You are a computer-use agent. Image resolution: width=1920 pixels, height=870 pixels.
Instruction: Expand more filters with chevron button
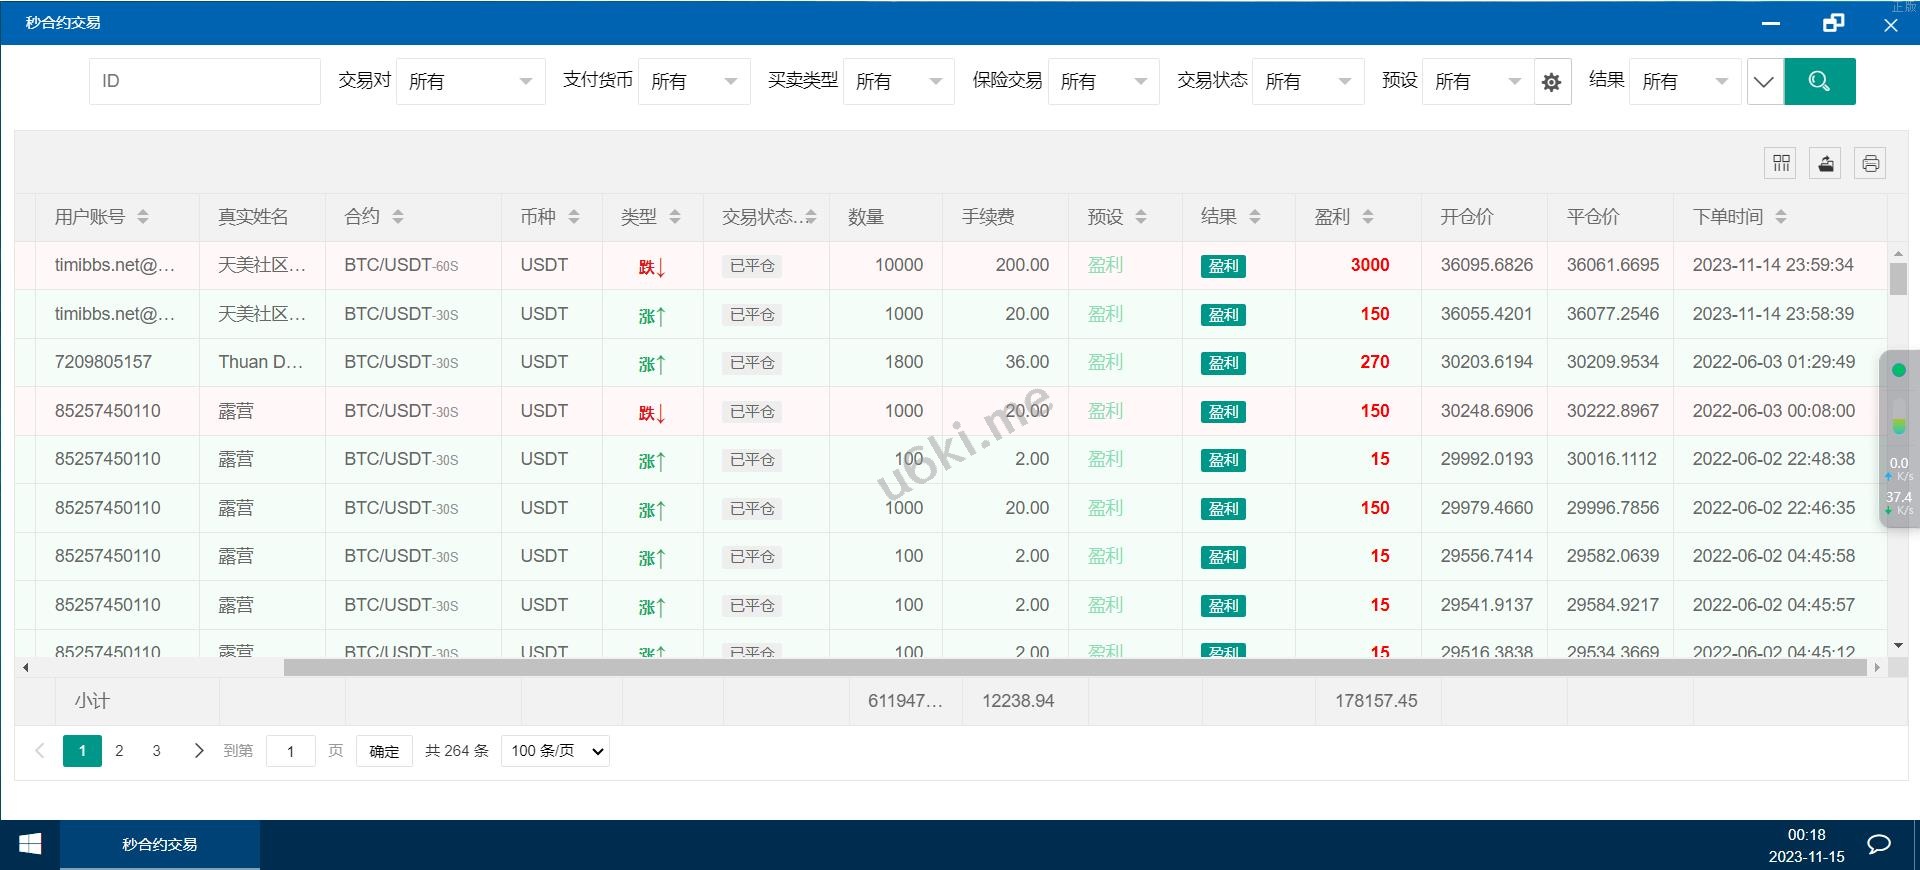click(x=1764, y=82)
